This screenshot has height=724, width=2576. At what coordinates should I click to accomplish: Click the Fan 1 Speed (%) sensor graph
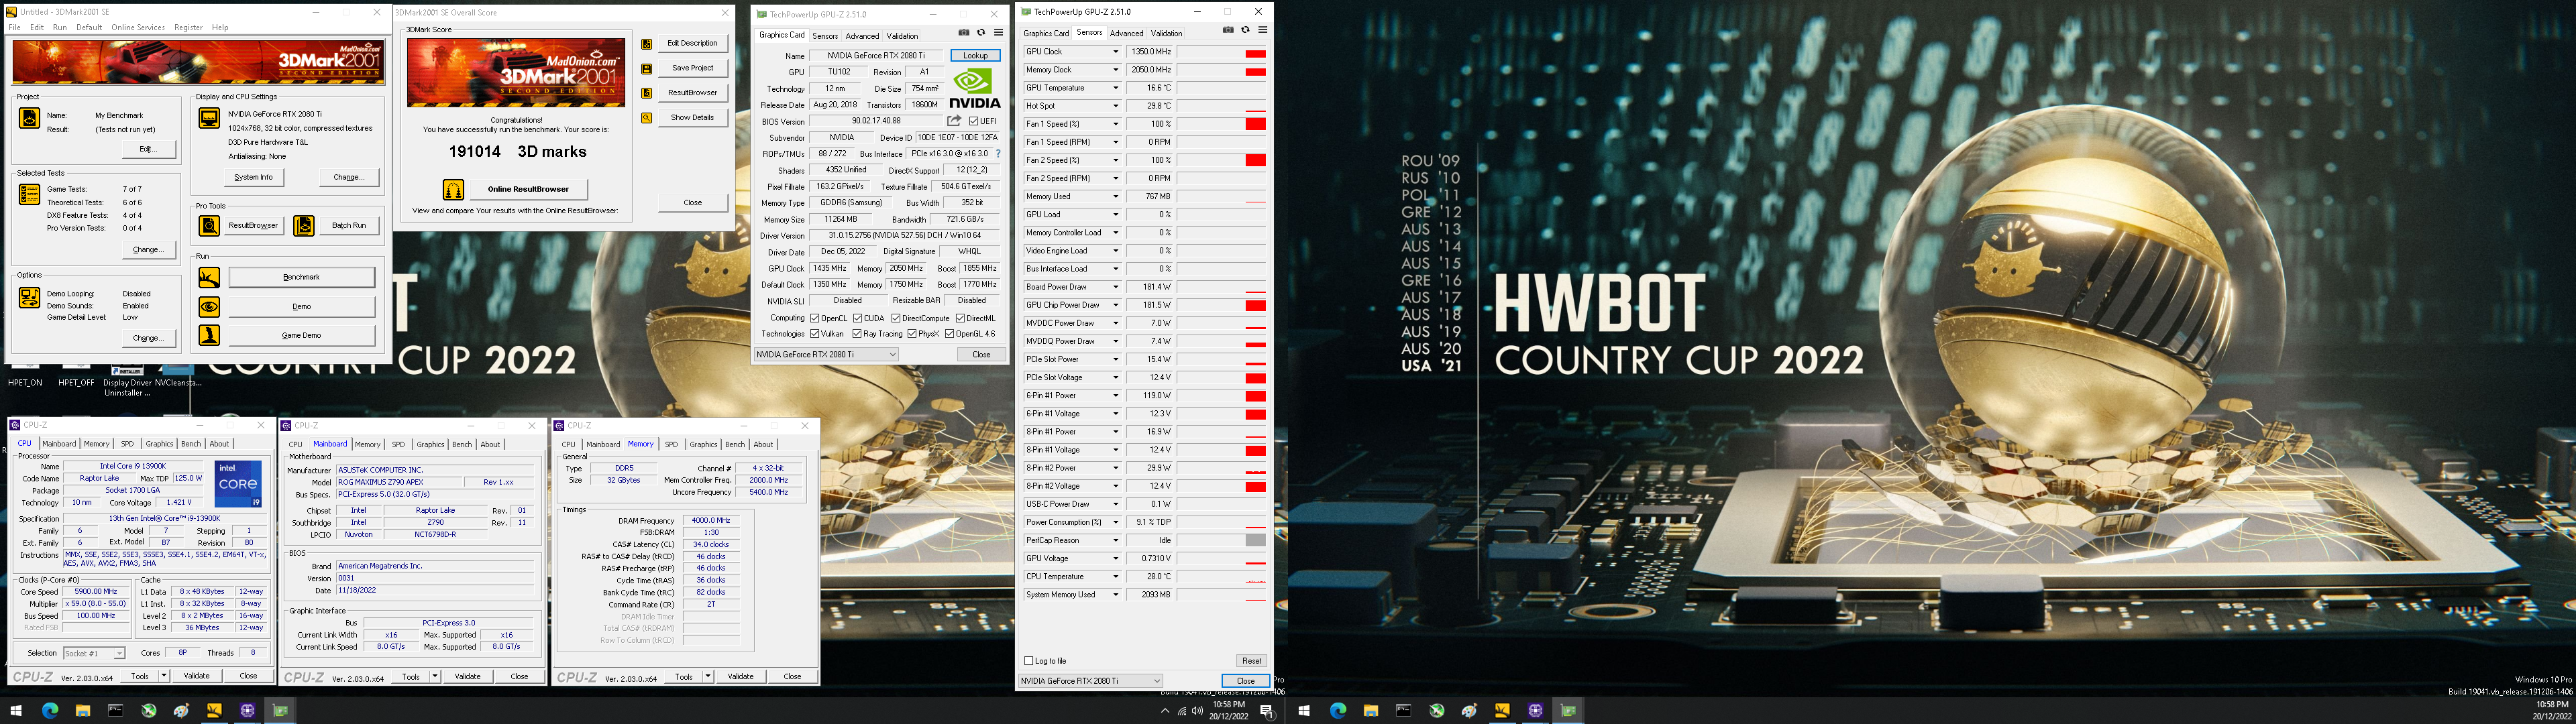click(1222, 124)
